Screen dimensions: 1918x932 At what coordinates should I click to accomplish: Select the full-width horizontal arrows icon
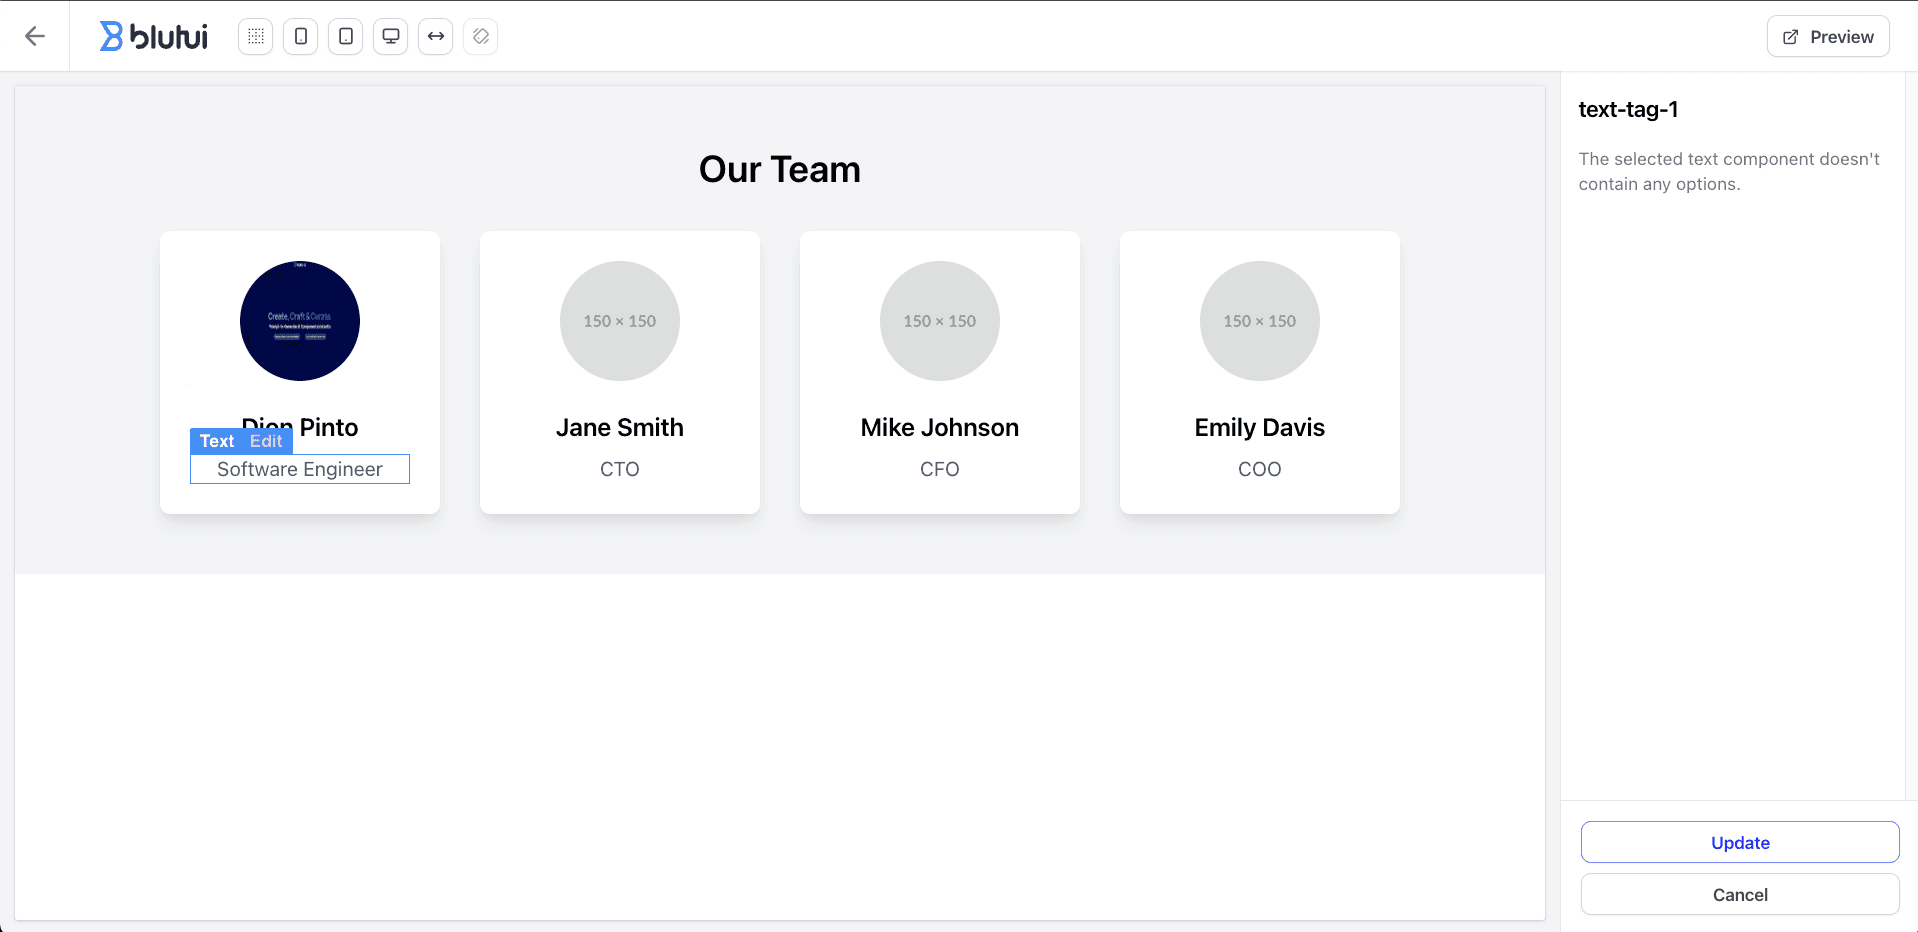[x=436, y=37]
